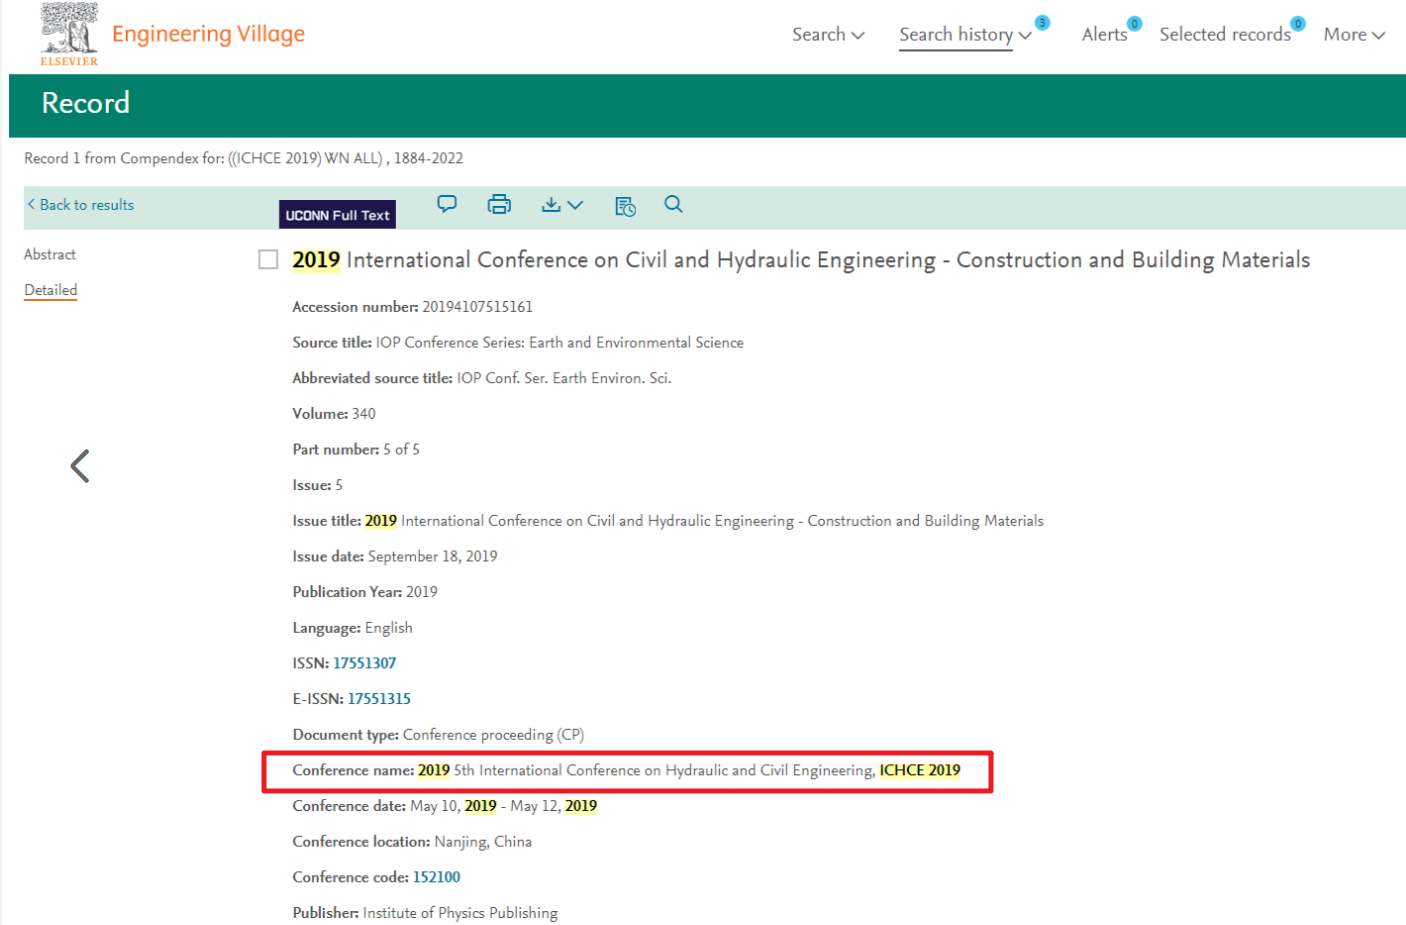Open the Engineering Village home link
The image size is (1406, 925).
[x=208, y=34]
